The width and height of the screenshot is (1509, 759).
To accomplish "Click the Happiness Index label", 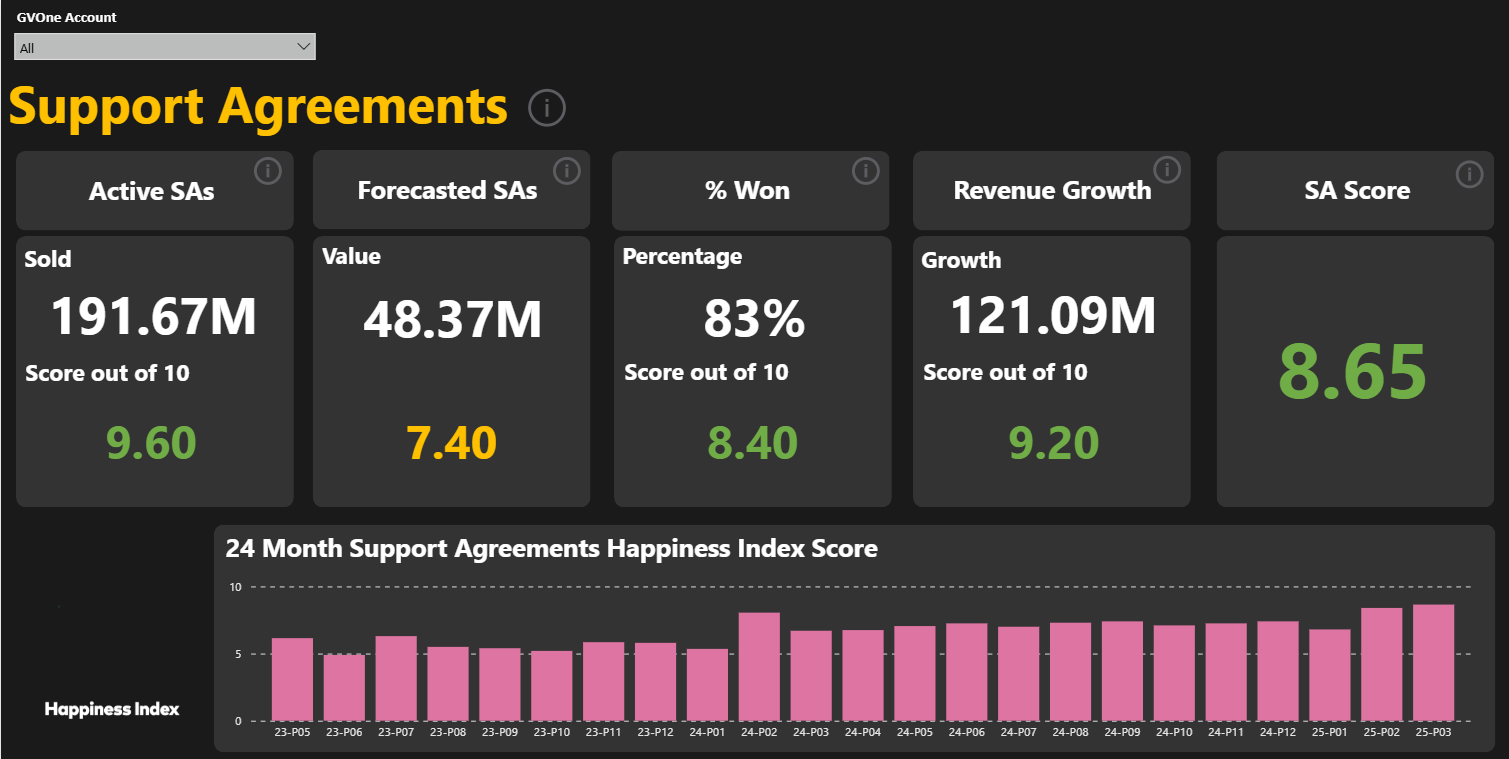I will (x=112, y=709).
